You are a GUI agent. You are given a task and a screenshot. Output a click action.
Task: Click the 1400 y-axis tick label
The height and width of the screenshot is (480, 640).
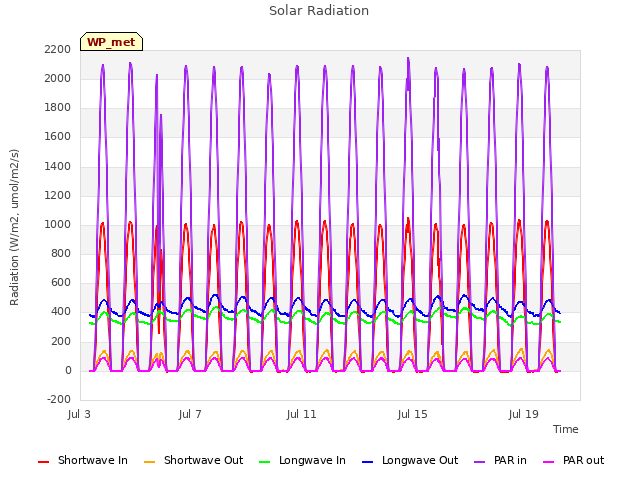coord(58,167)
